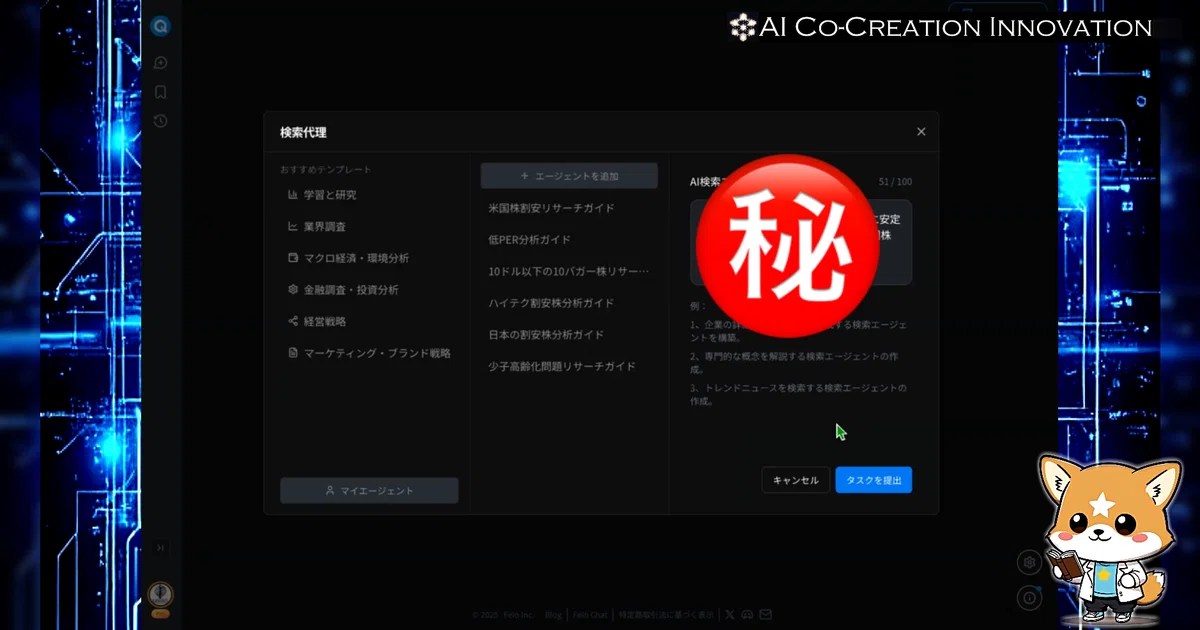Focus the AI search agent text area
The image size is (1200, 630).
pos(801,243)
